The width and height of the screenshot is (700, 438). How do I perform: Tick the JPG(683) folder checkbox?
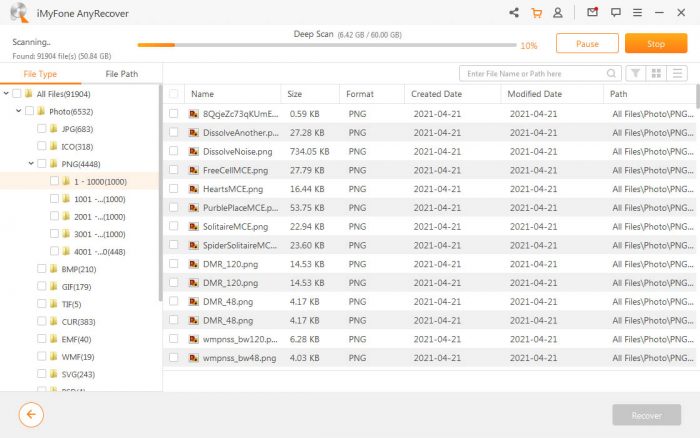(41, 129)
